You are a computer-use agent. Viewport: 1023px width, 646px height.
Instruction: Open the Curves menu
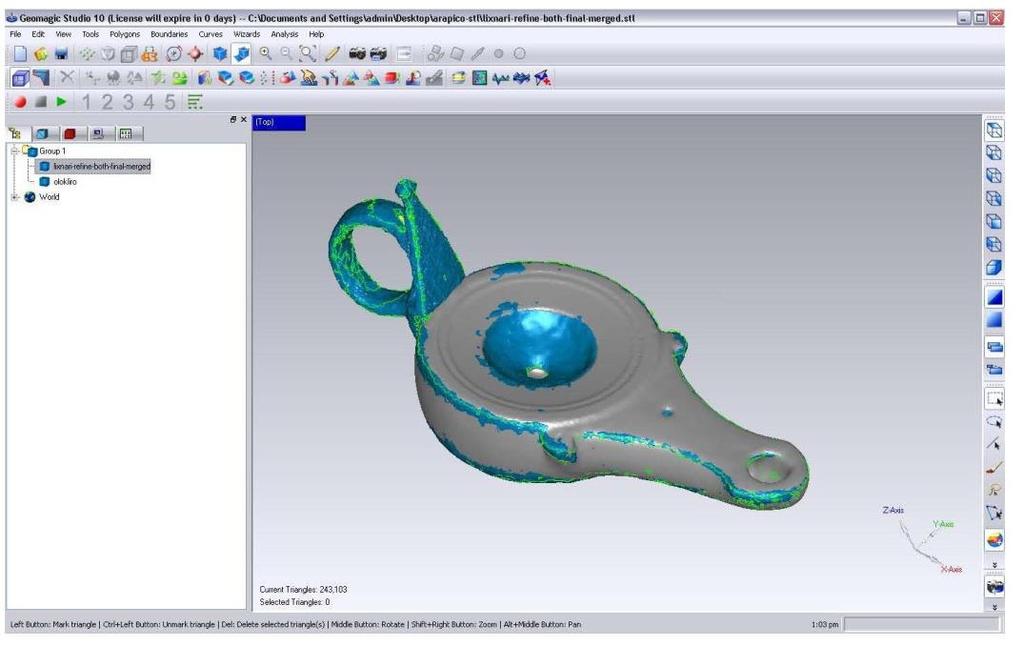pos(211,34)
